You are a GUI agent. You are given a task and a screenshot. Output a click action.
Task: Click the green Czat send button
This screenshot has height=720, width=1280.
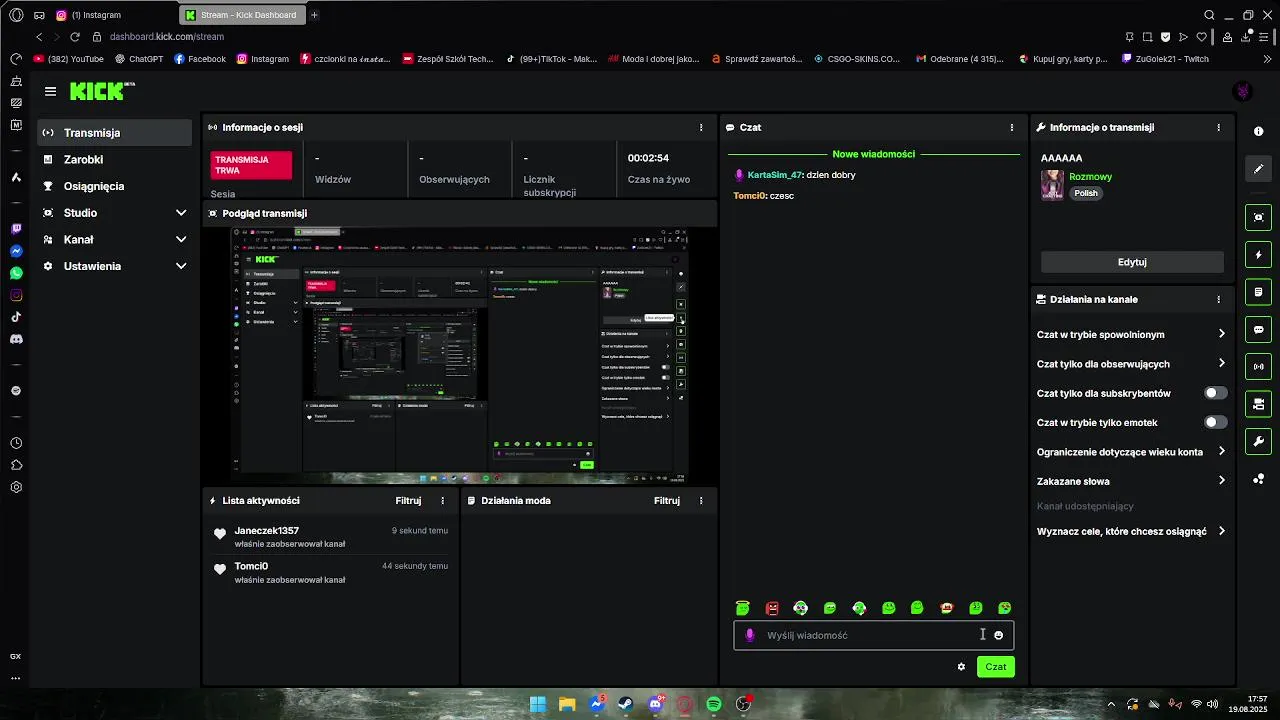996,667
